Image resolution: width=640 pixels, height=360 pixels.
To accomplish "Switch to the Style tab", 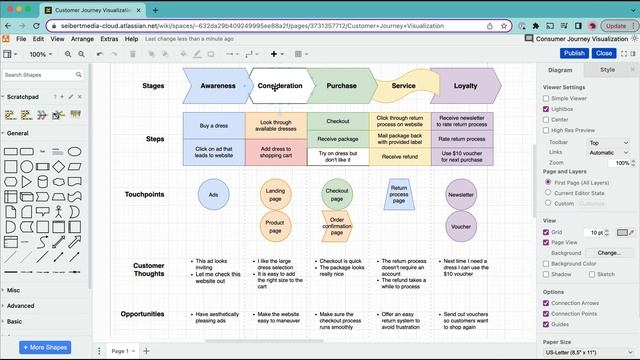I will coord(607,70).
